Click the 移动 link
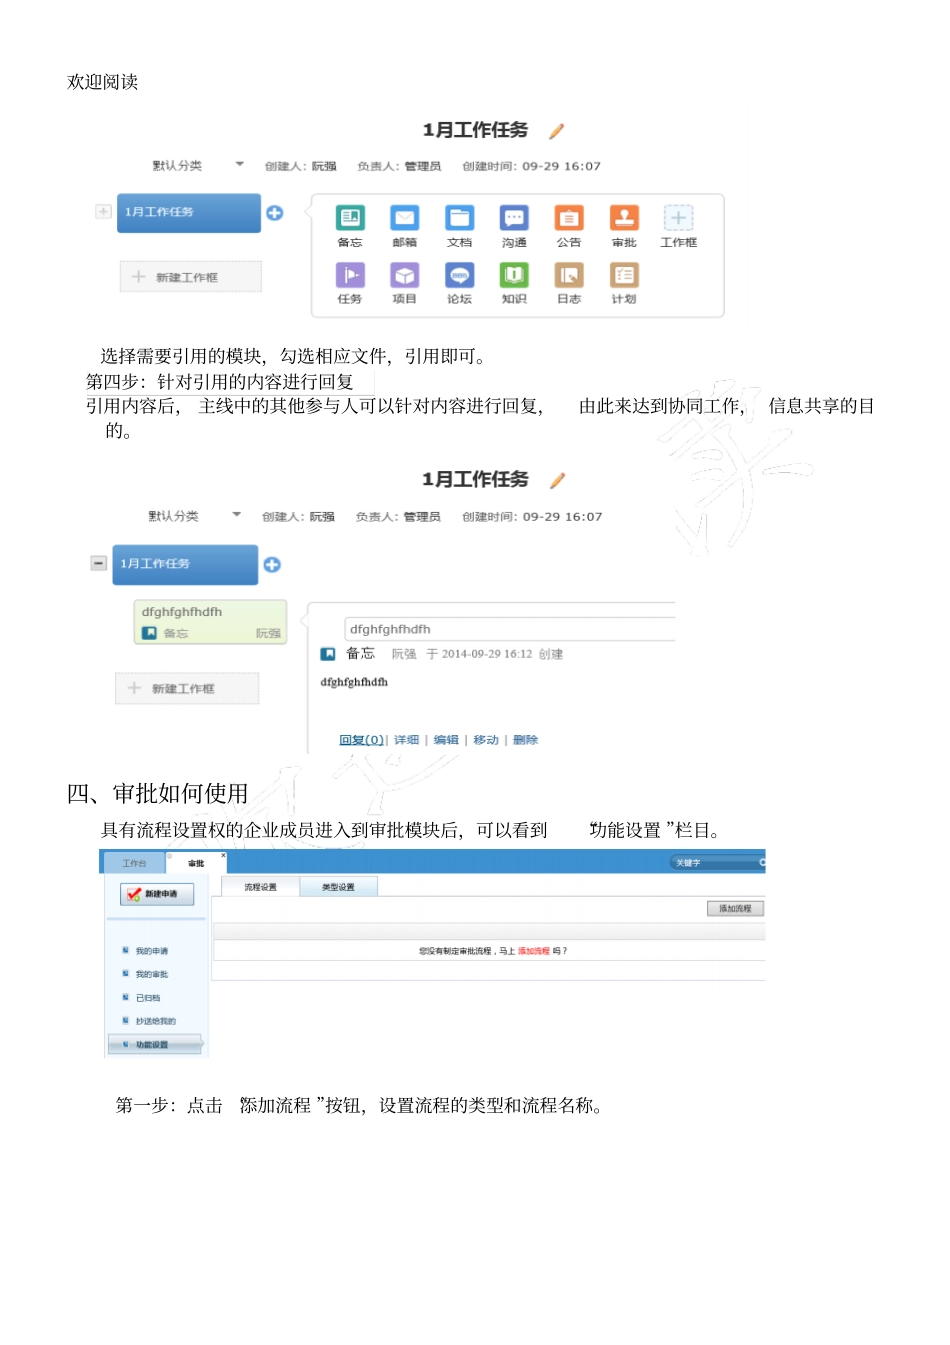The height and width of the screenshot is (1345, 950). [x=486, y=740]
